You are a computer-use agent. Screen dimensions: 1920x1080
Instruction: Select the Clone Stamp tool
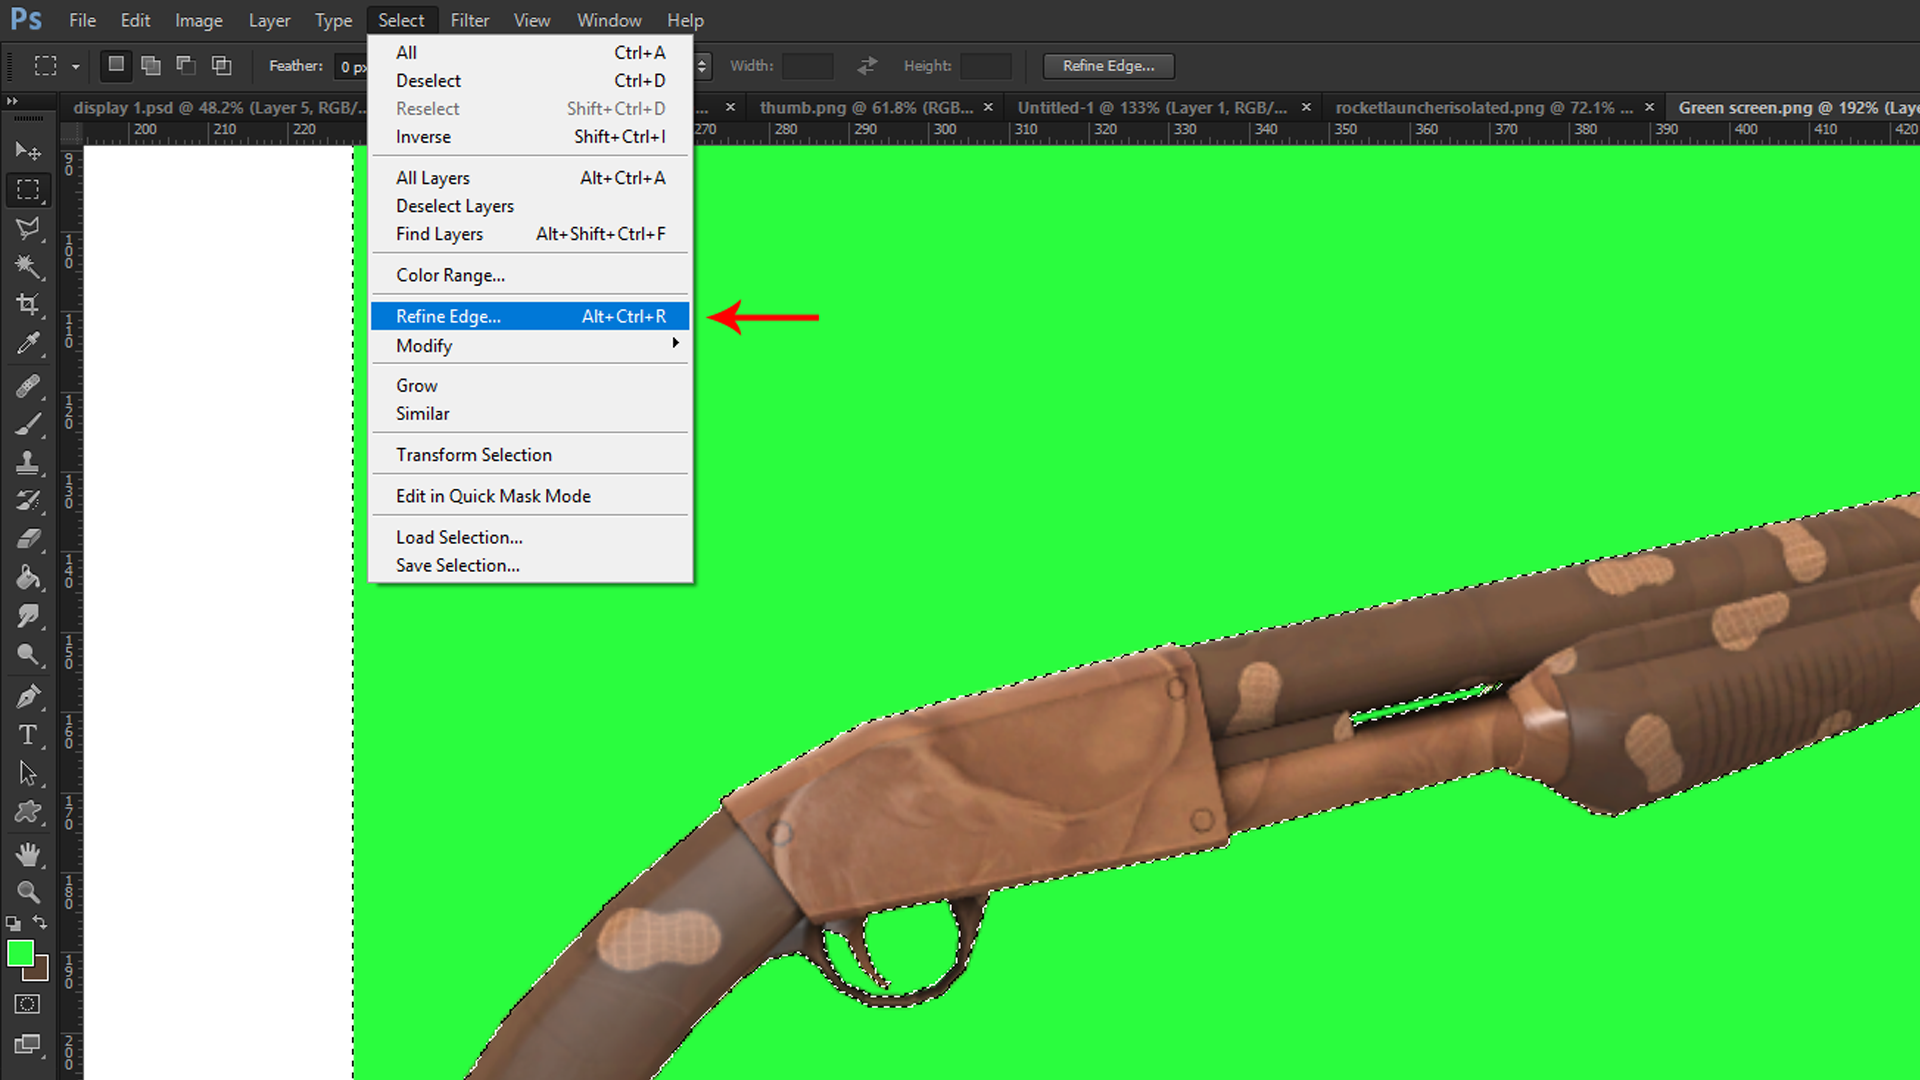[x=28, y=462]
